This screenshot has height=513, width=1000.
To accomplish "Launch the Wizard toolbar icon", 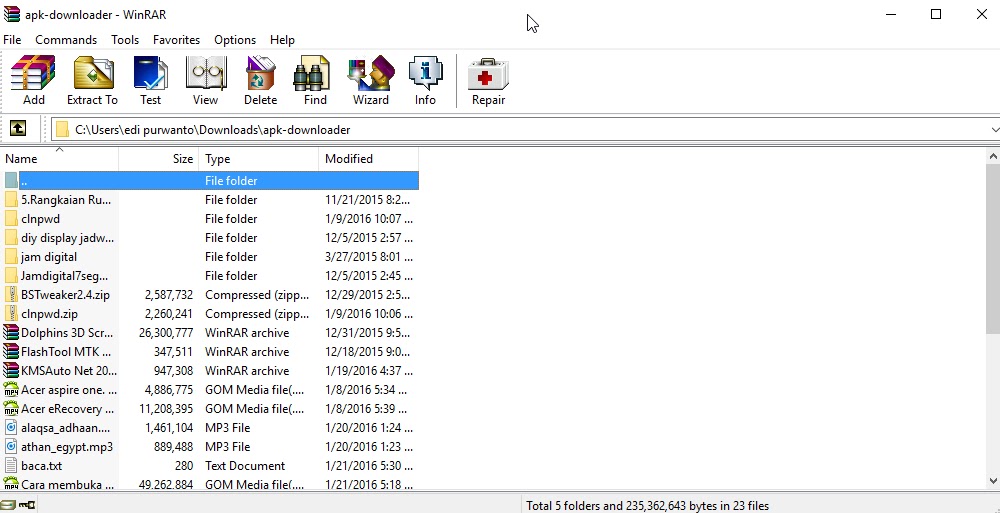I will (371, 80).
